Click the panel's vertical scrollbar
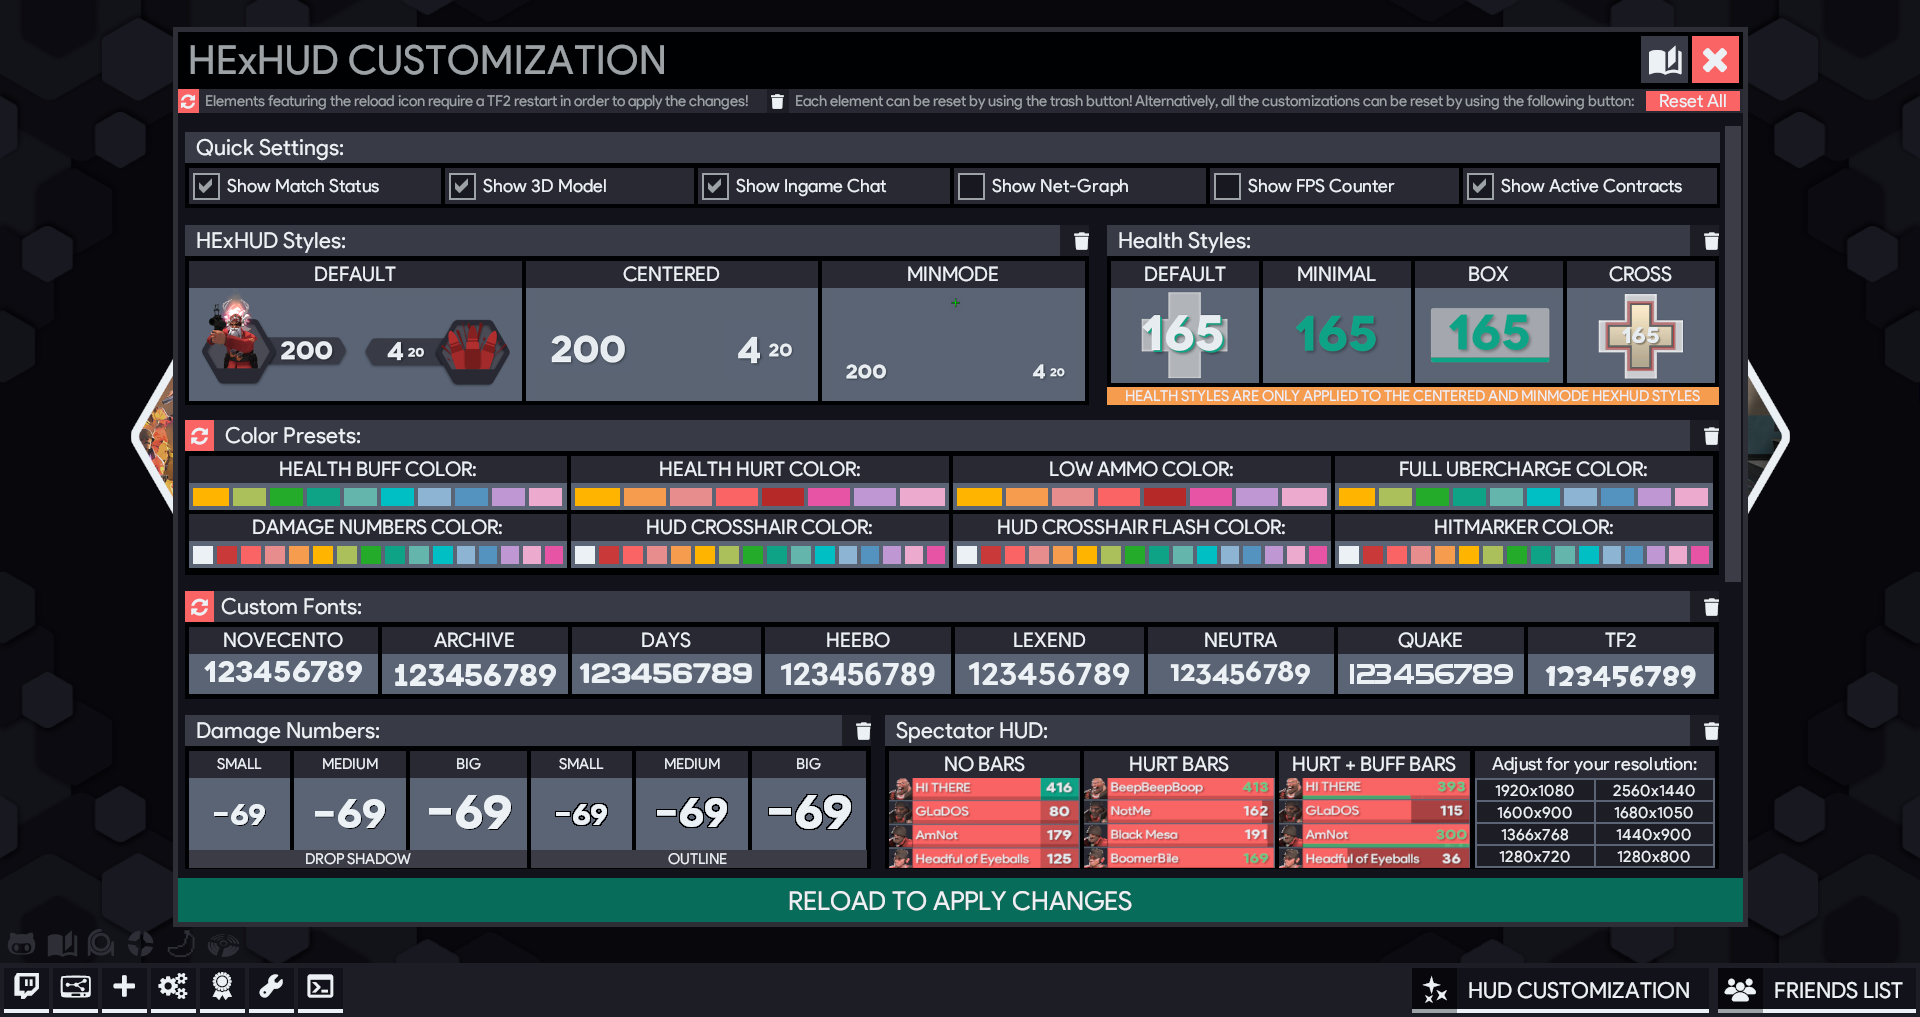Image resolution: width=1920 pixels, height=1017 pixels. (1733, 353)
